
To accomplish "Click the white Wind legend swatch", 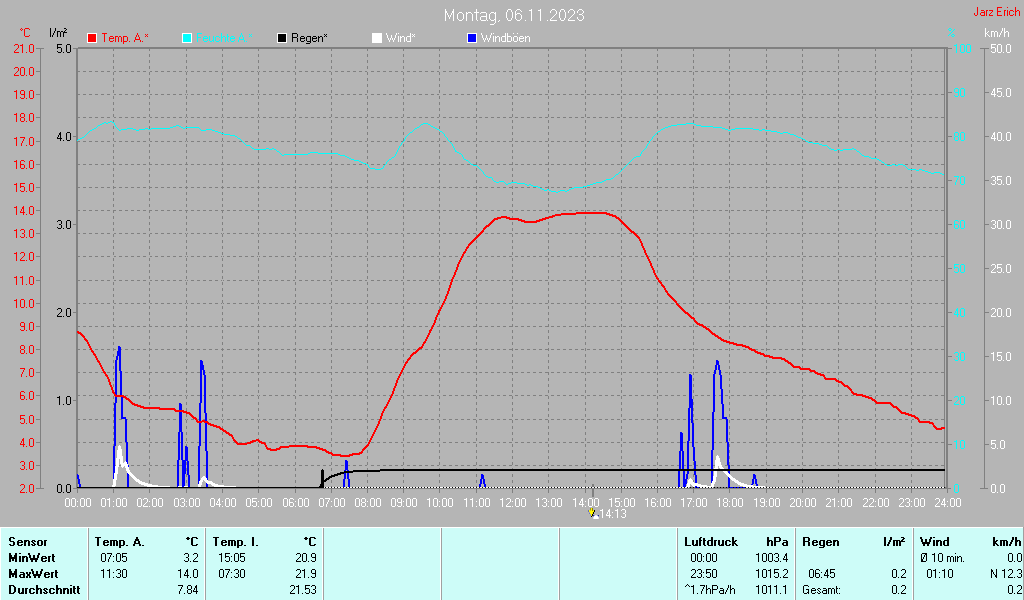I will [376, 38].
